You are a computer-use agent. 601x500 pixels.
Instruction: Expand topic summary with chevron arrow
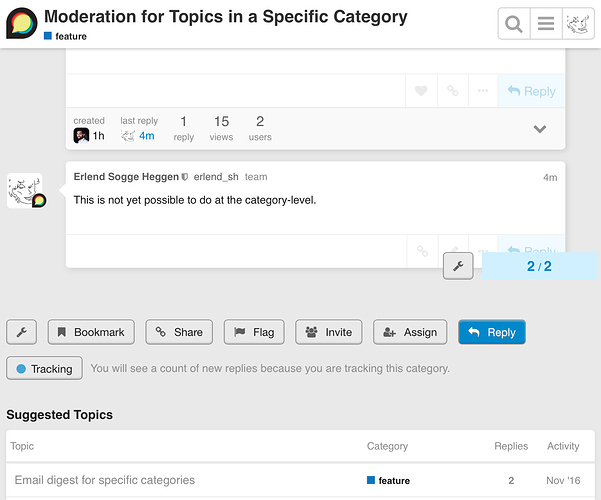[539, 129]
